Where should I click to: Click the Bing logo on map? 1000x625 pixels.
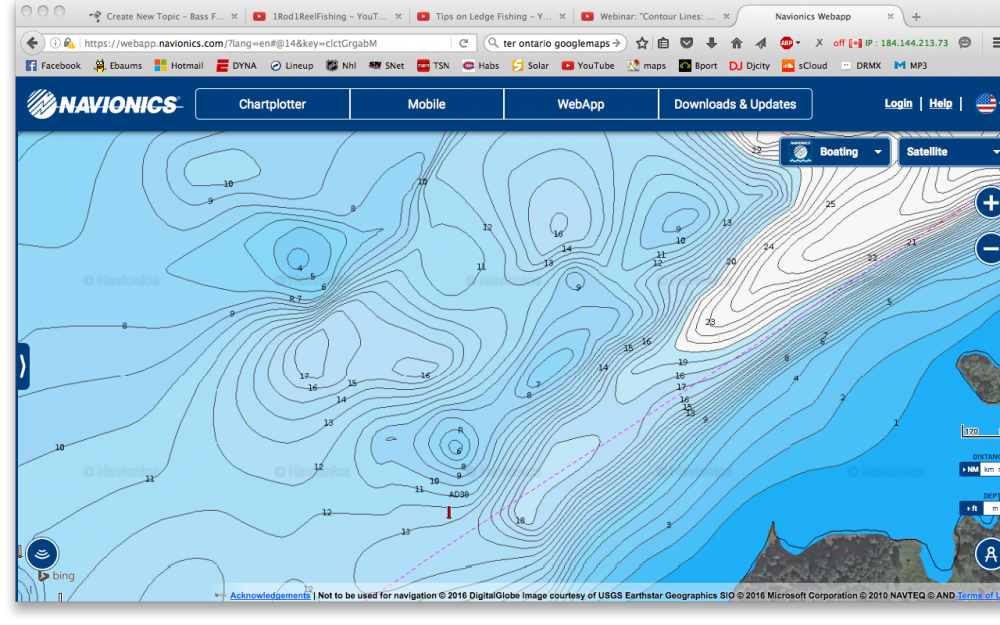(56, 575)
